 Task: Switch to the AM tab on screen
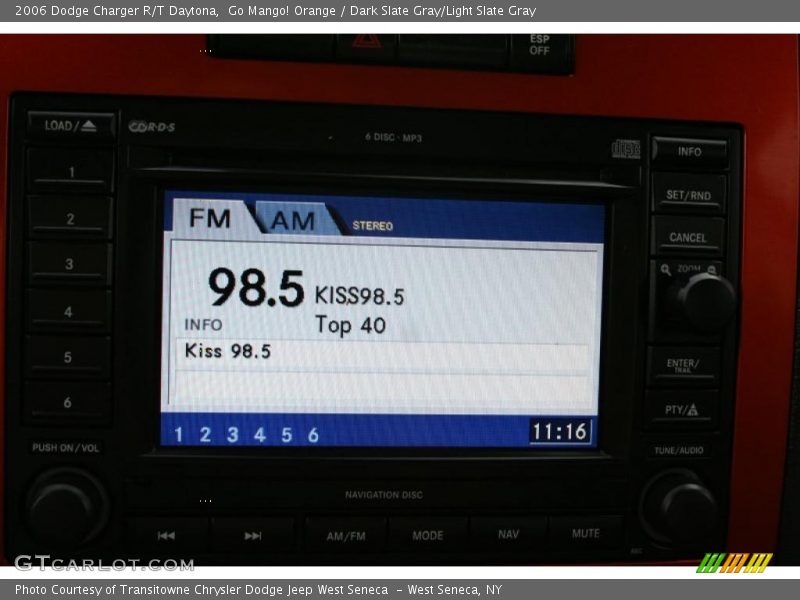294,220
